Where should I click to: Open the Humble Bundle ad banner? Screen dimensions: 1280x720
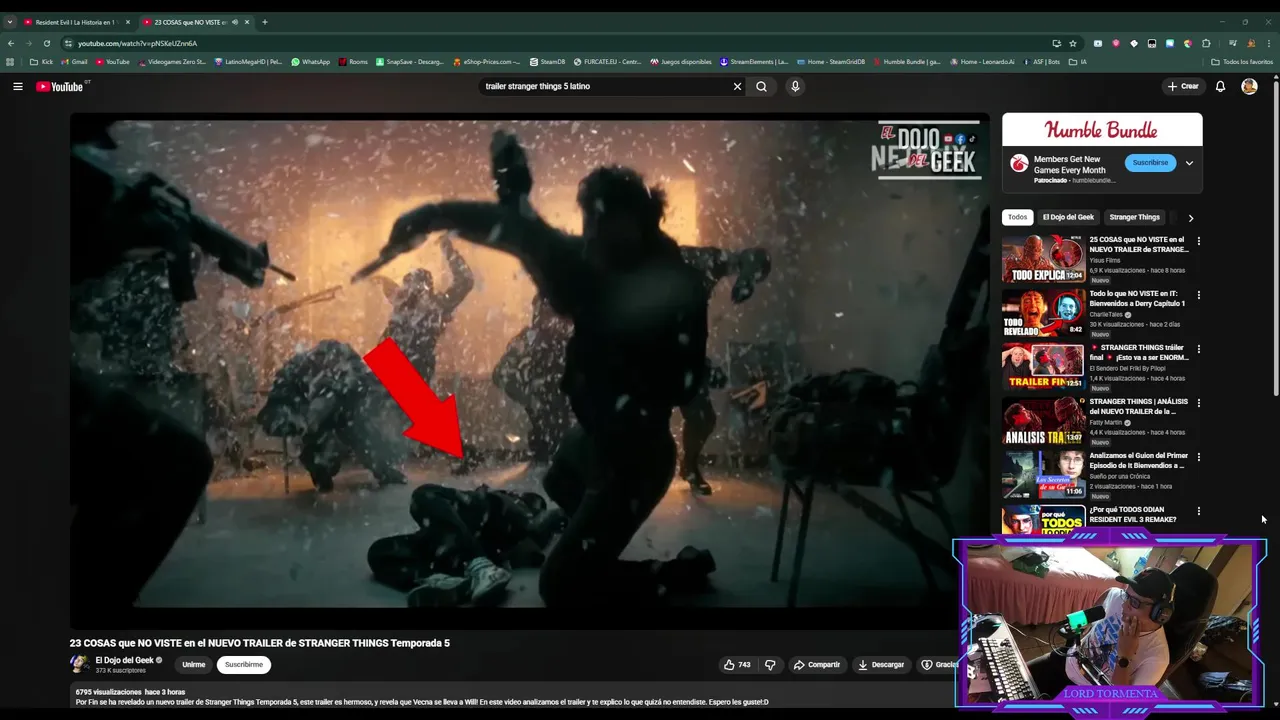tap(1102, 130)
